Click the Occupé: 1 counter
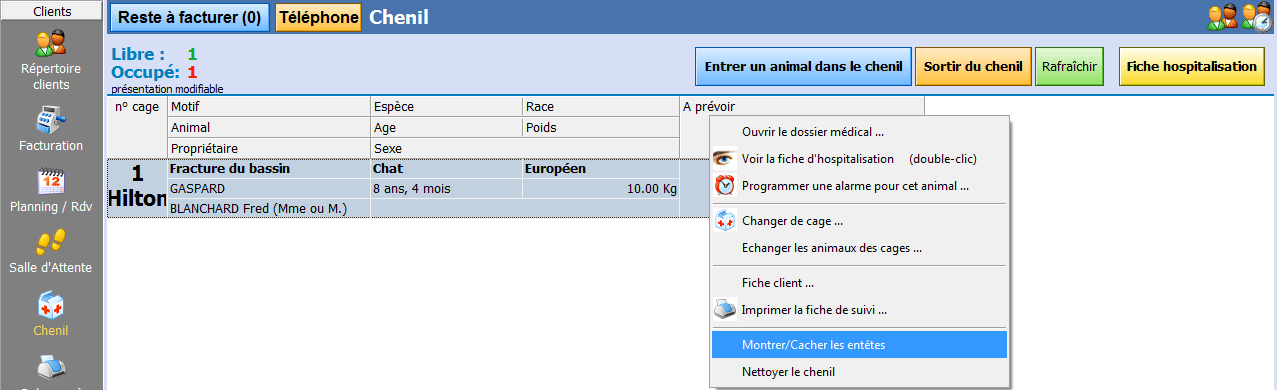The width and height of the screenshot is (1277, 390). tap(155, 72)
